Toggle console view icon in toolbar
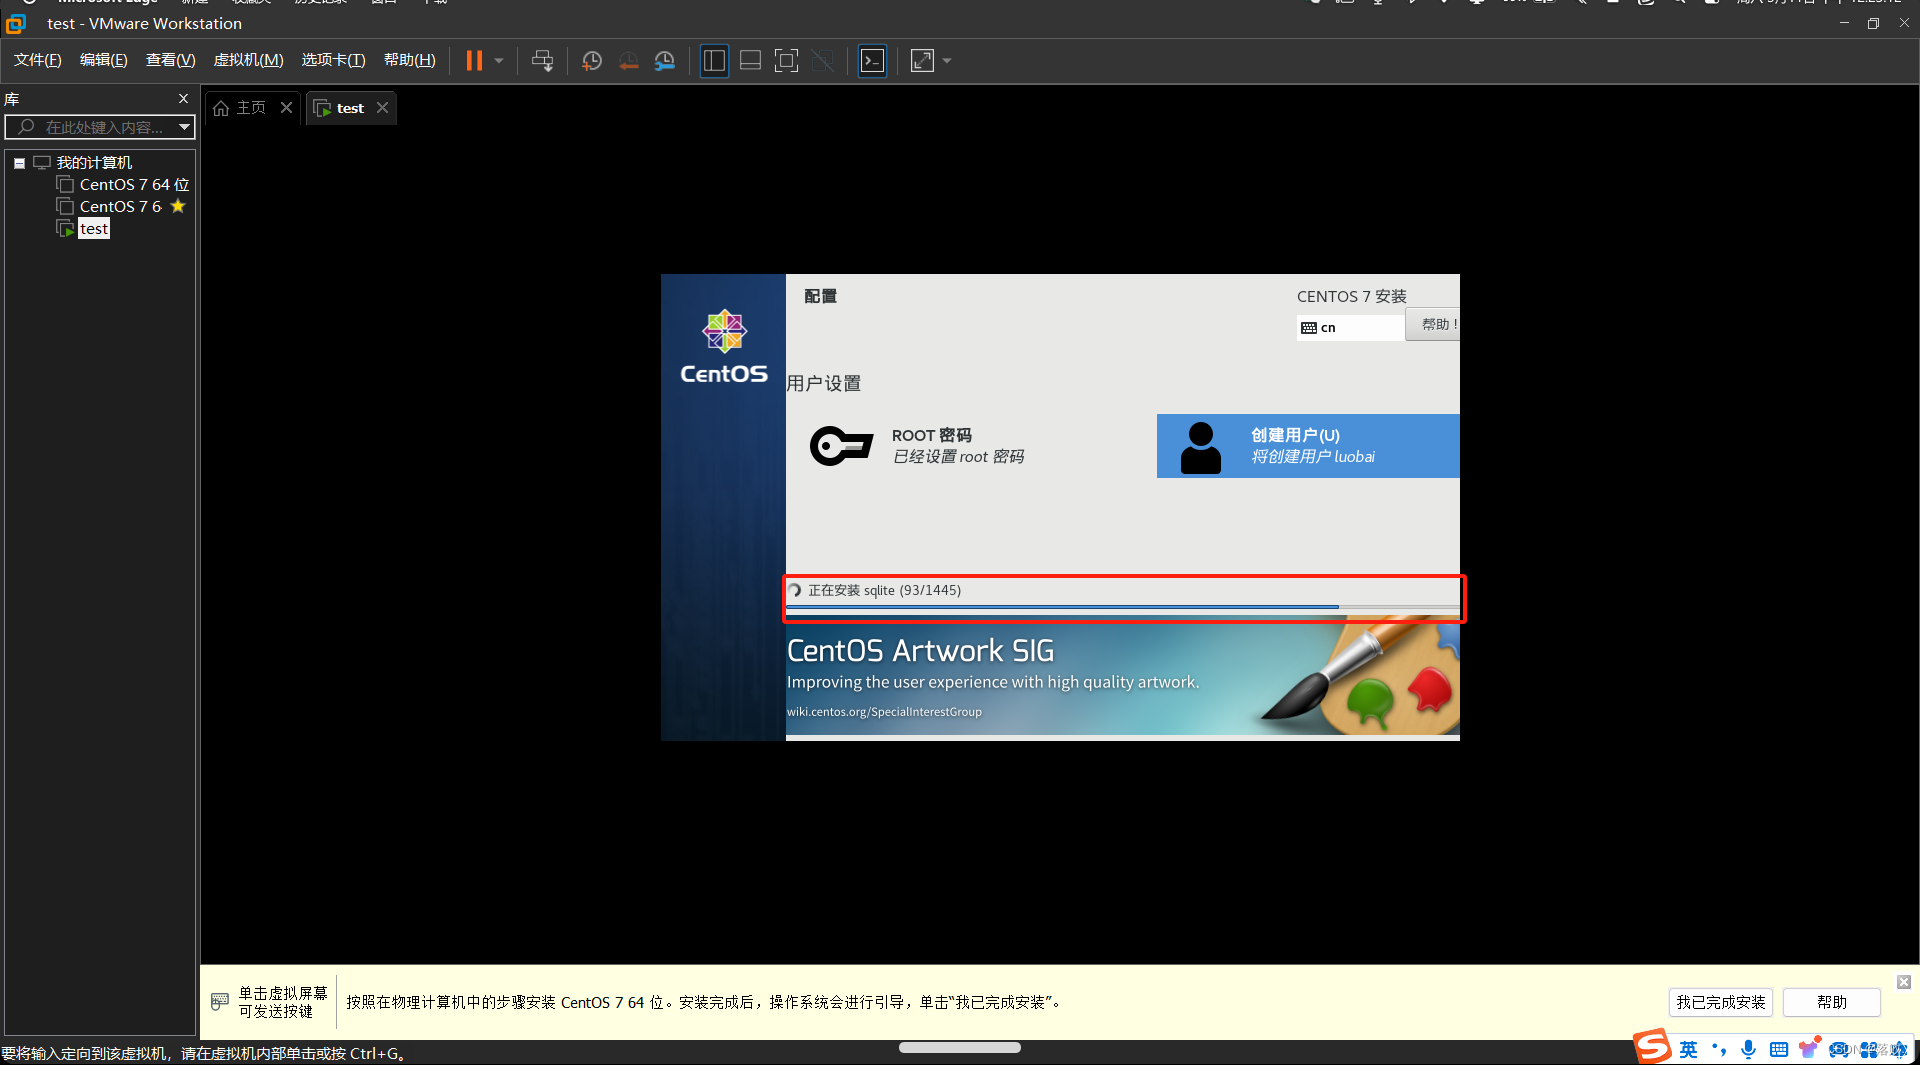Image resolution: width=1920 pixels, height=1065 pixels. (x=872, y=61)
